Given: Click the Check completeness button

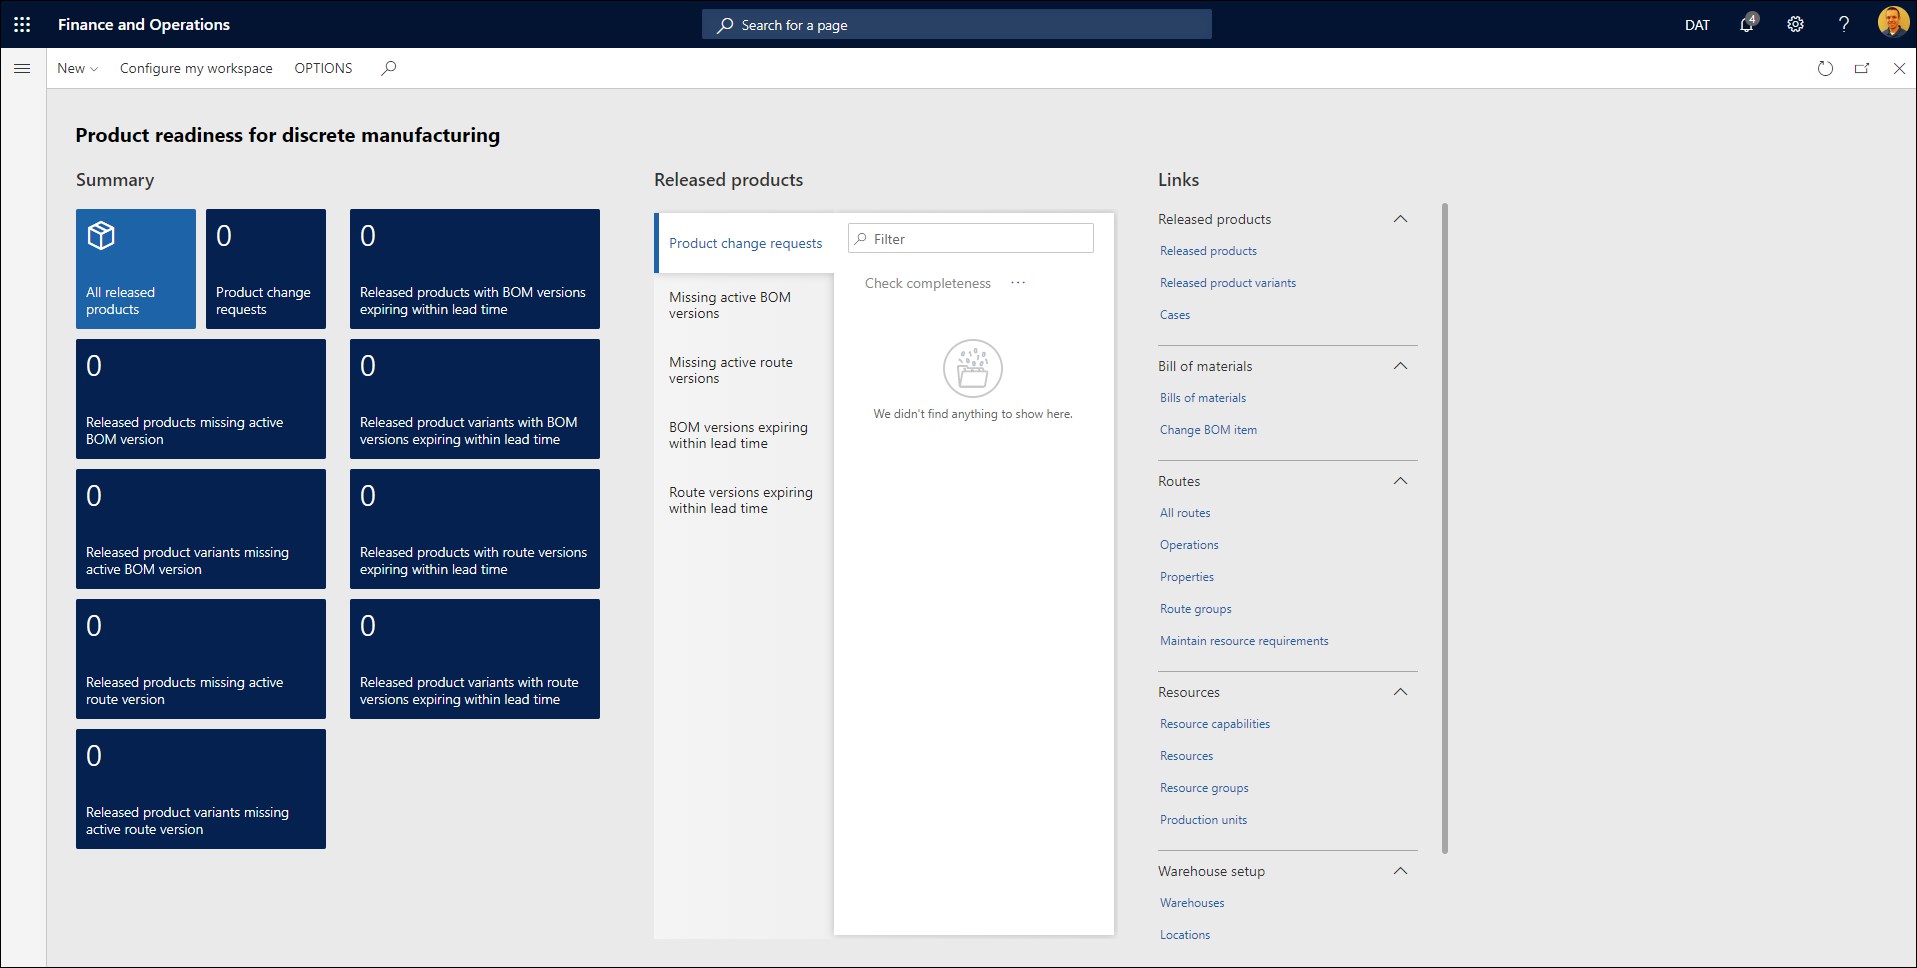Looking at the screenshot, I should pos(927,283).
